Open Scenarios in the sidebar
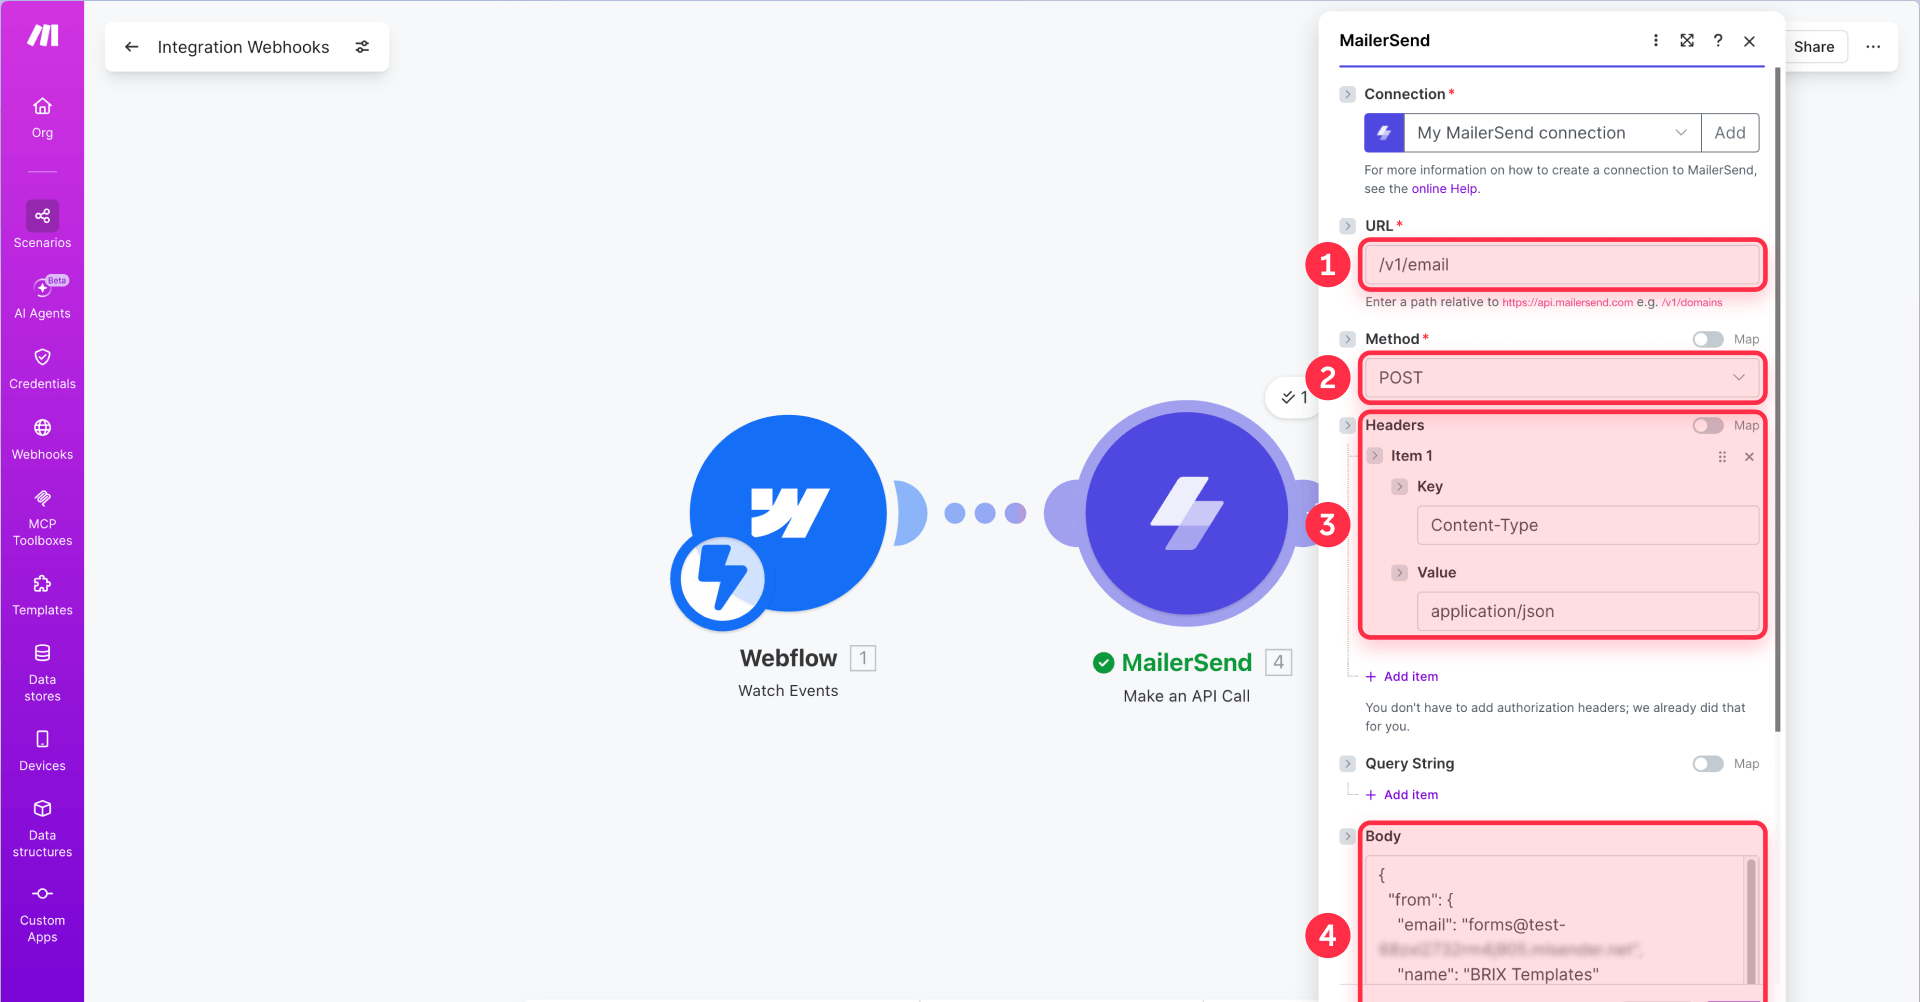The width and height of the screenshot is (1920, 1002). click(x=42, y=225)
